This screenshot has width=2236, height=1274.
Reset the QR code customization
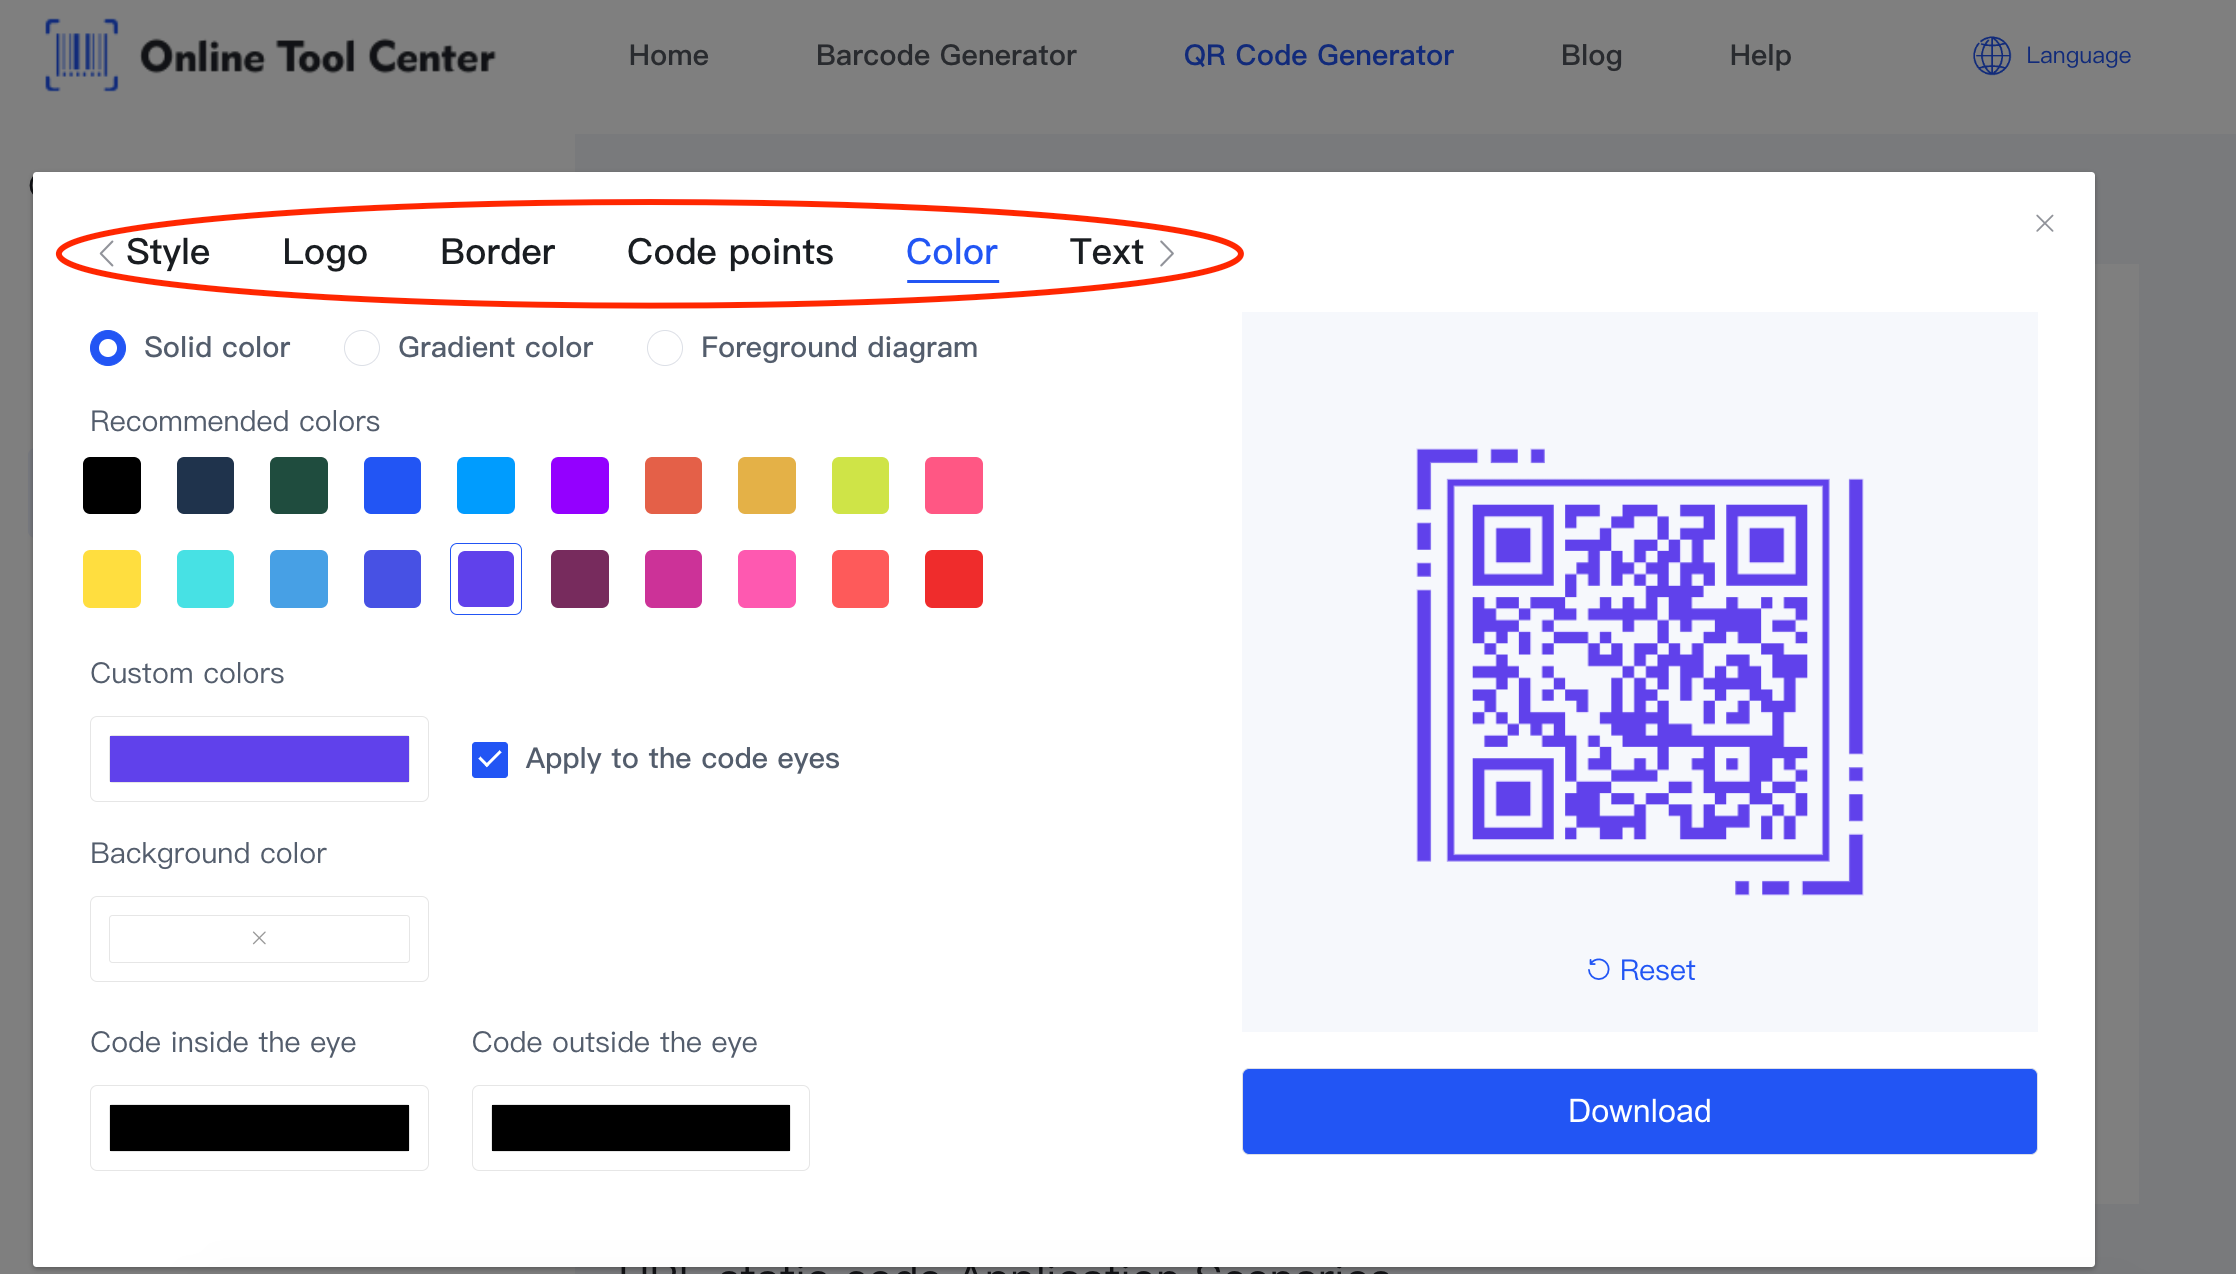[x=1639, y=967]
